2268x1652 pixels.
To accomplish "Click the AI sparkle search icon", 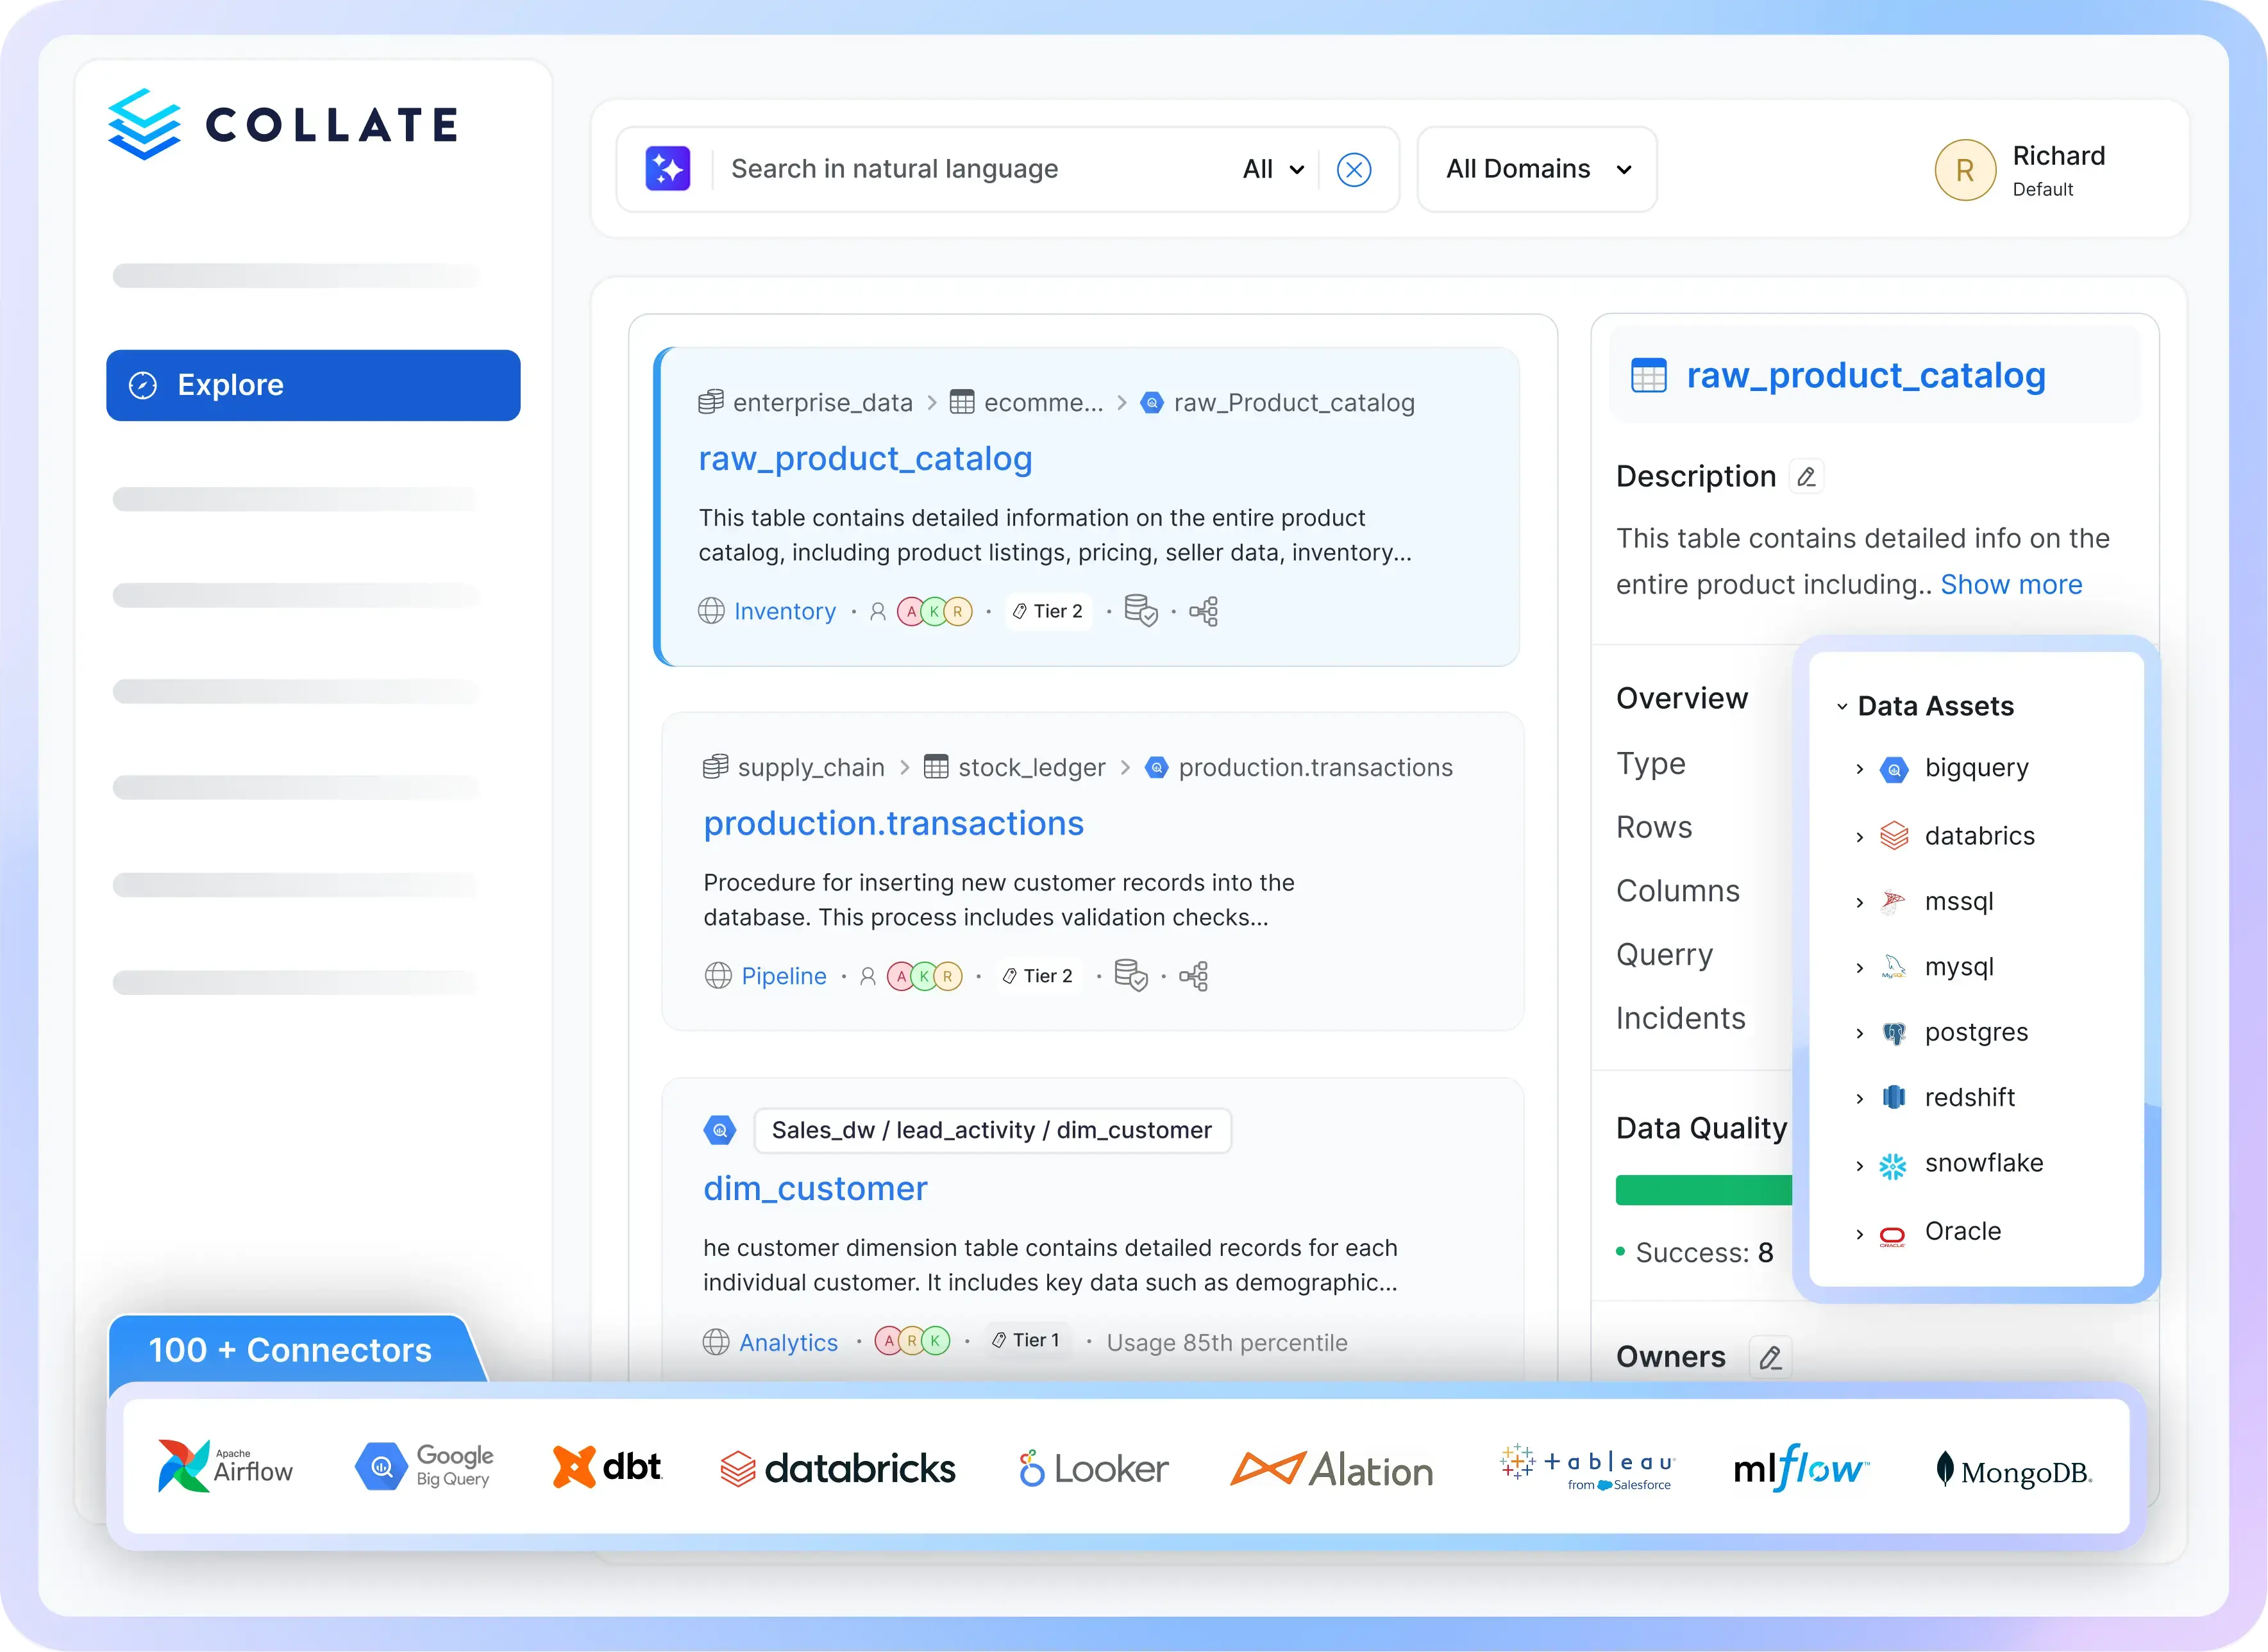I will pos(667,169).
